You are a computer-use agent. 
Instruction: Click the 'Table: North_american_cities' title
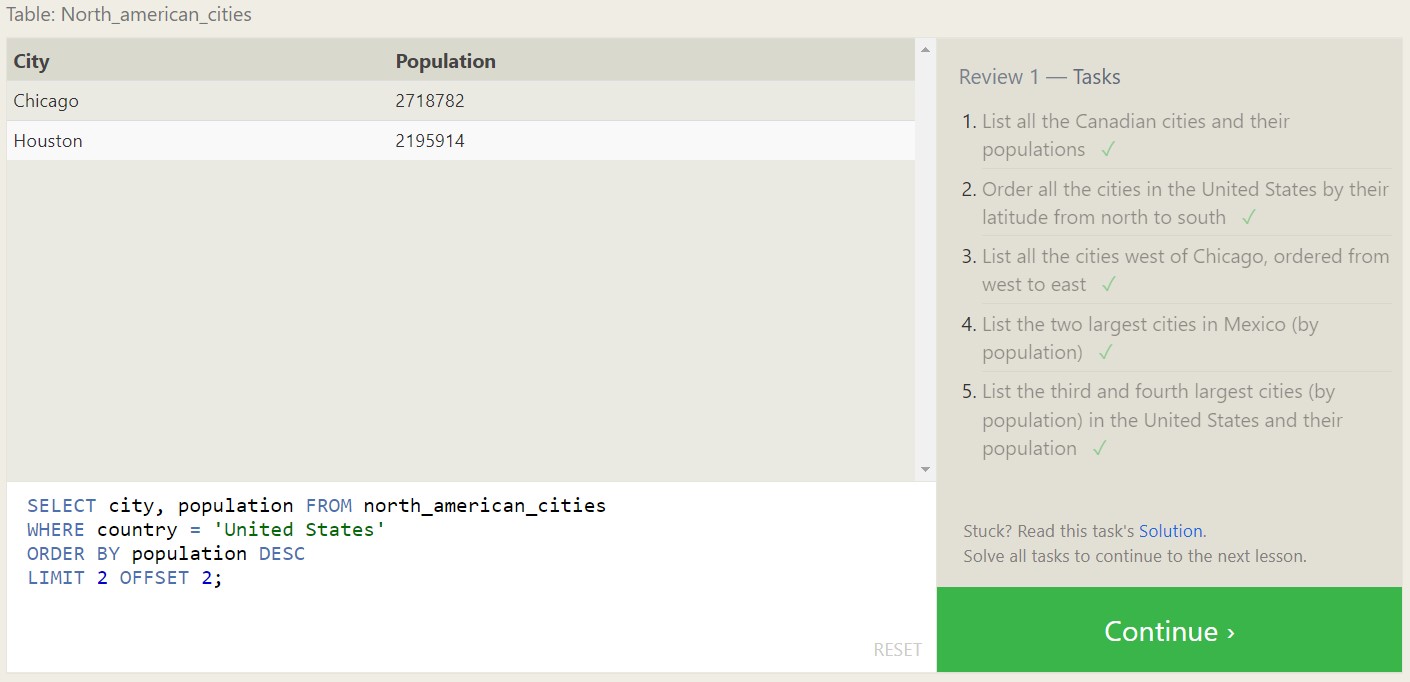coord(129,15)
